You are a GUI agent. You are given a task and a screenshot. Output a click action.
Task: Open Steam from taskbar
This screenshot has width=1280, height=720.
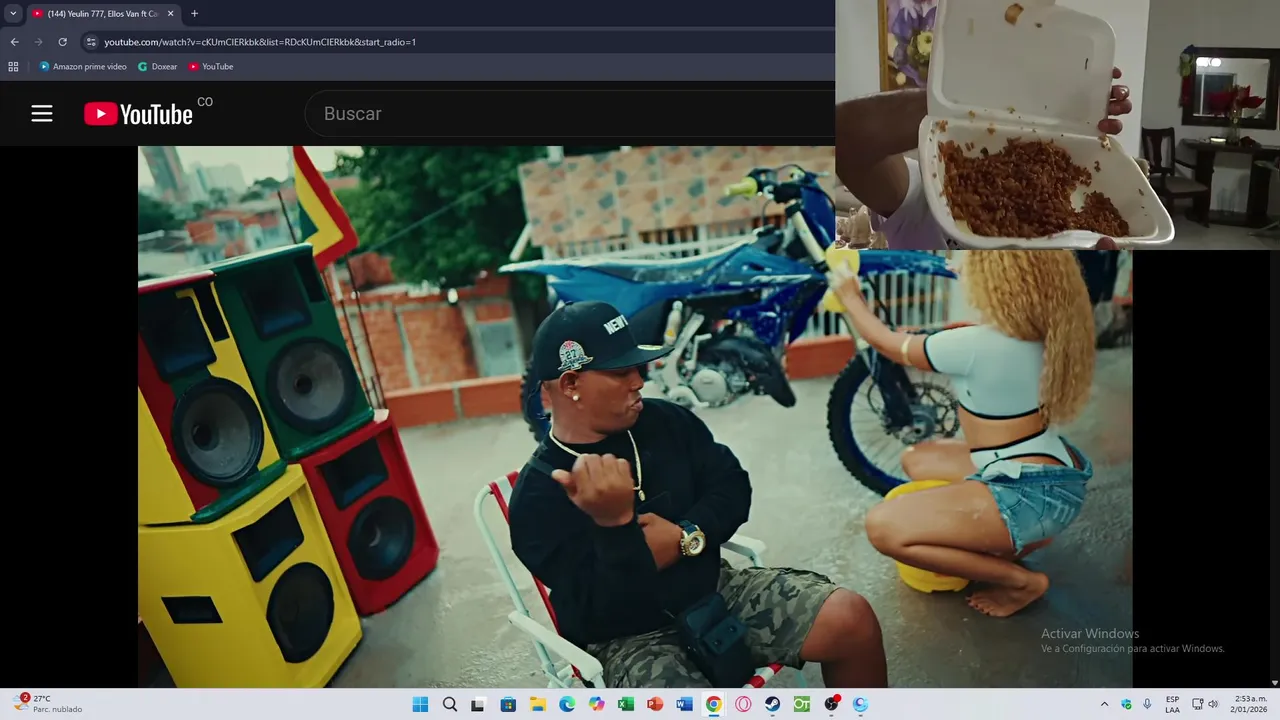click(772, 704)
